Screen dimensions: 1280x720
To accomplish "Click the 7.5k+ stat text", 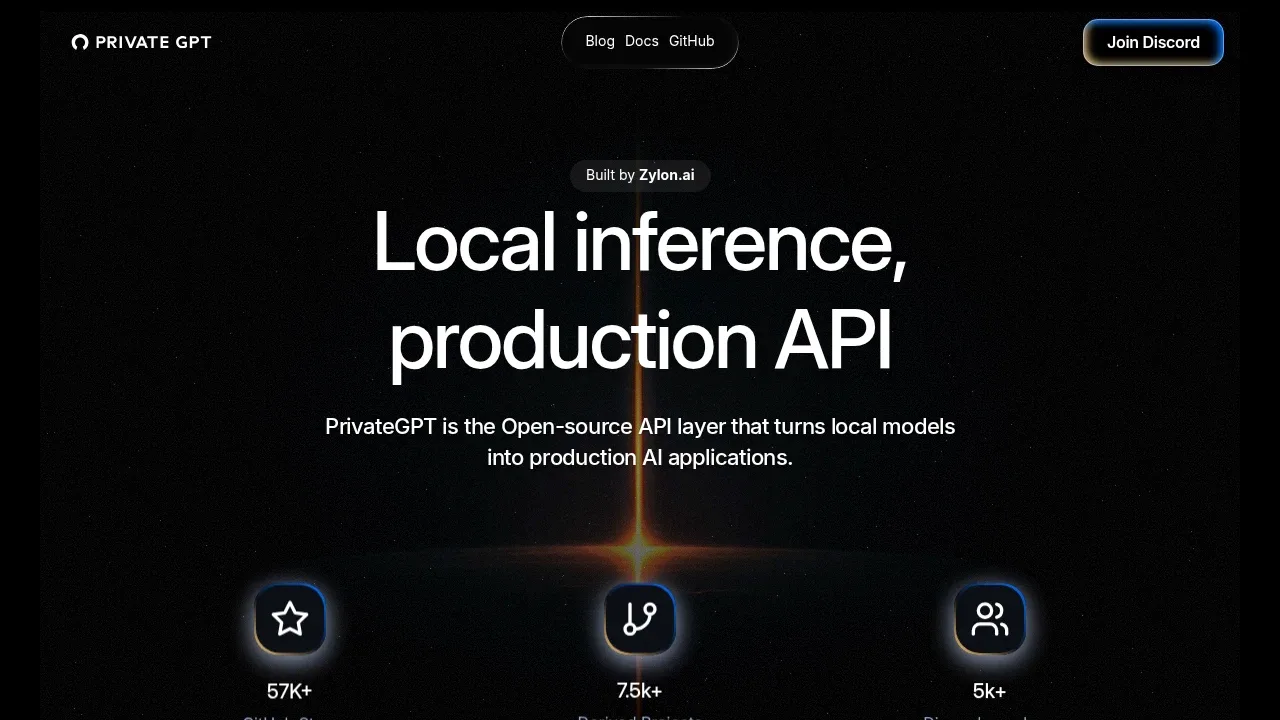I will (x=640, y=691).
